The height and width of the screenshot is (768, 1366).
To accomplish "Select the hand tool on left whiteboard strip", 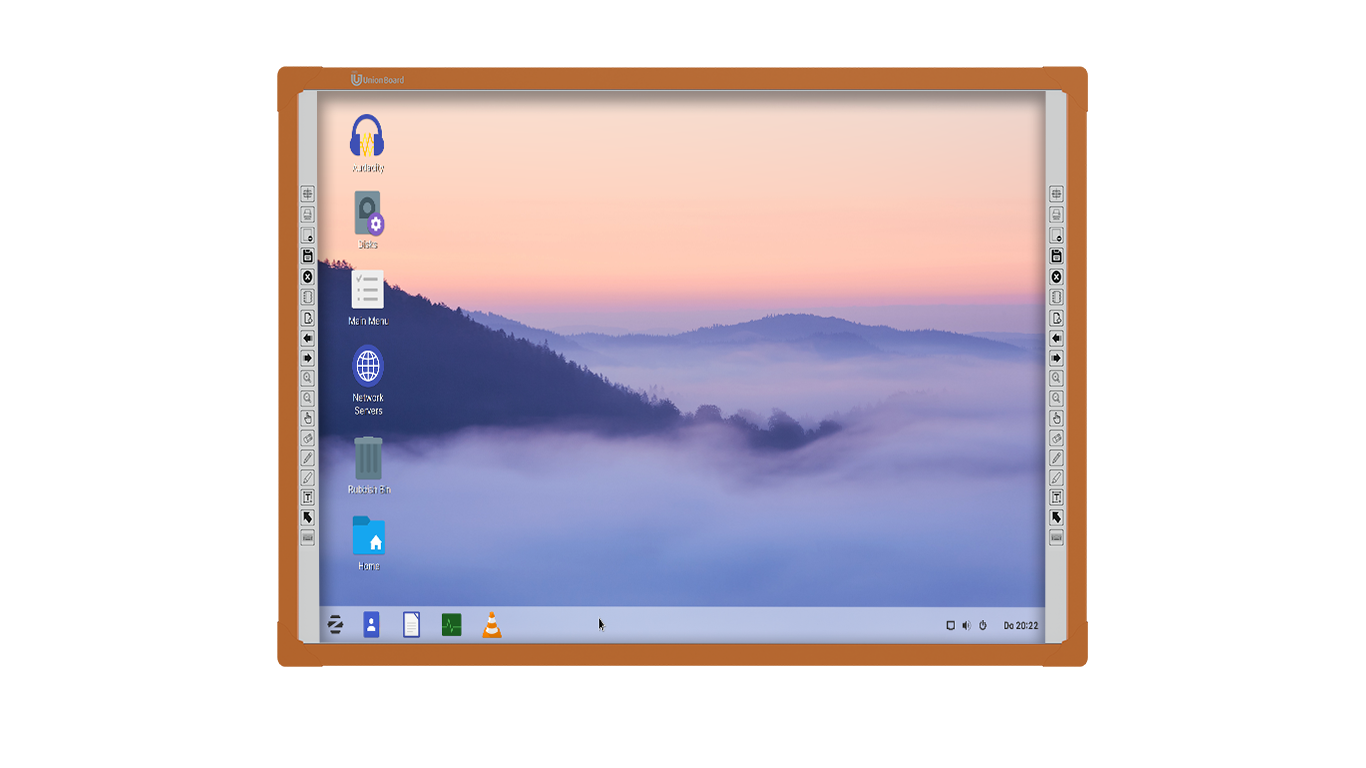I will pos(308,418).
